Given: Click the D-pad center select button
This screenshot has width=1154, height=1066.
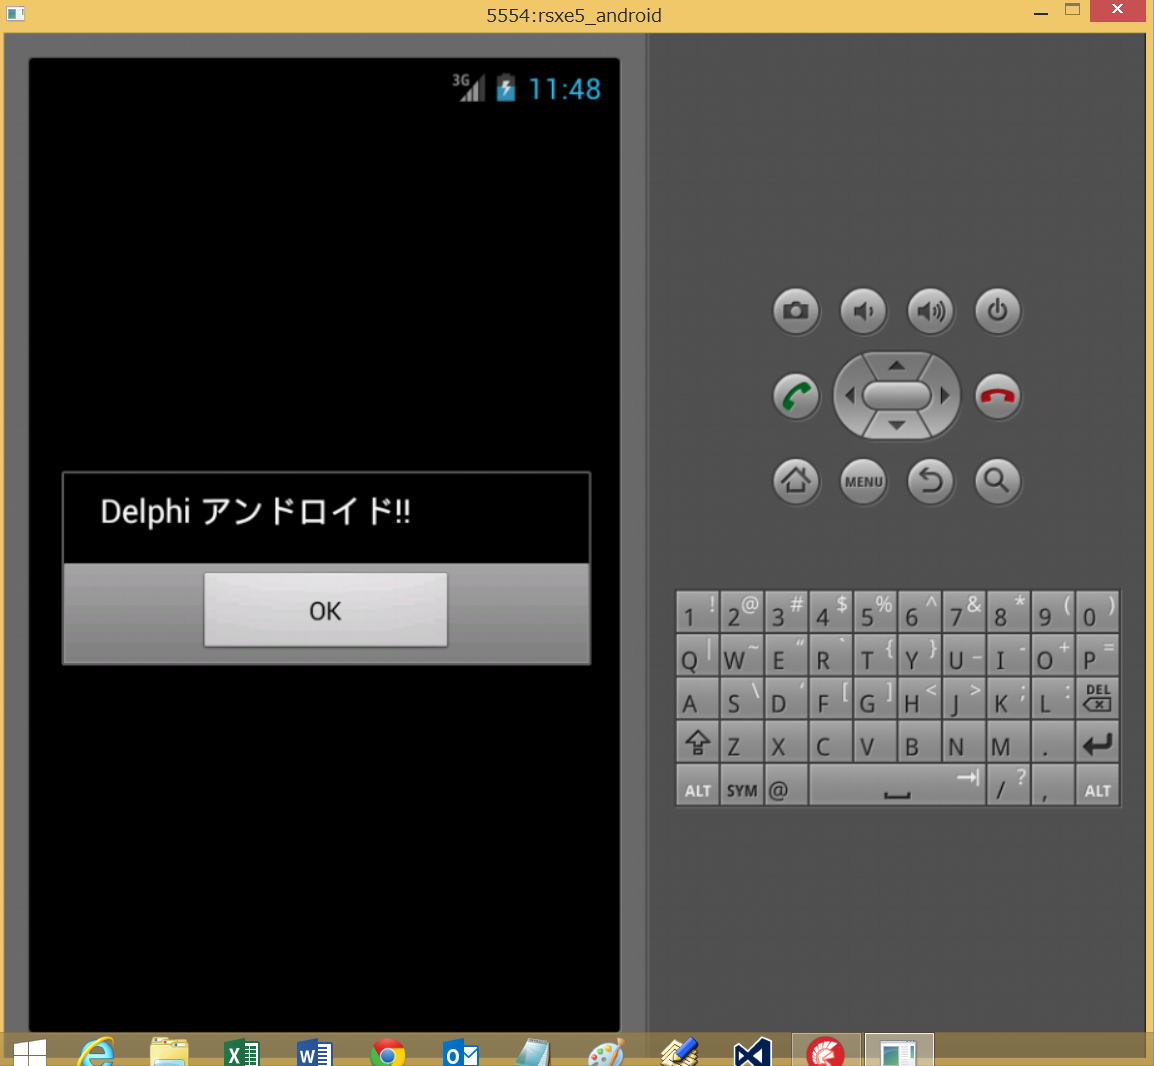Looking at the screenshot, I should point(896,395).
